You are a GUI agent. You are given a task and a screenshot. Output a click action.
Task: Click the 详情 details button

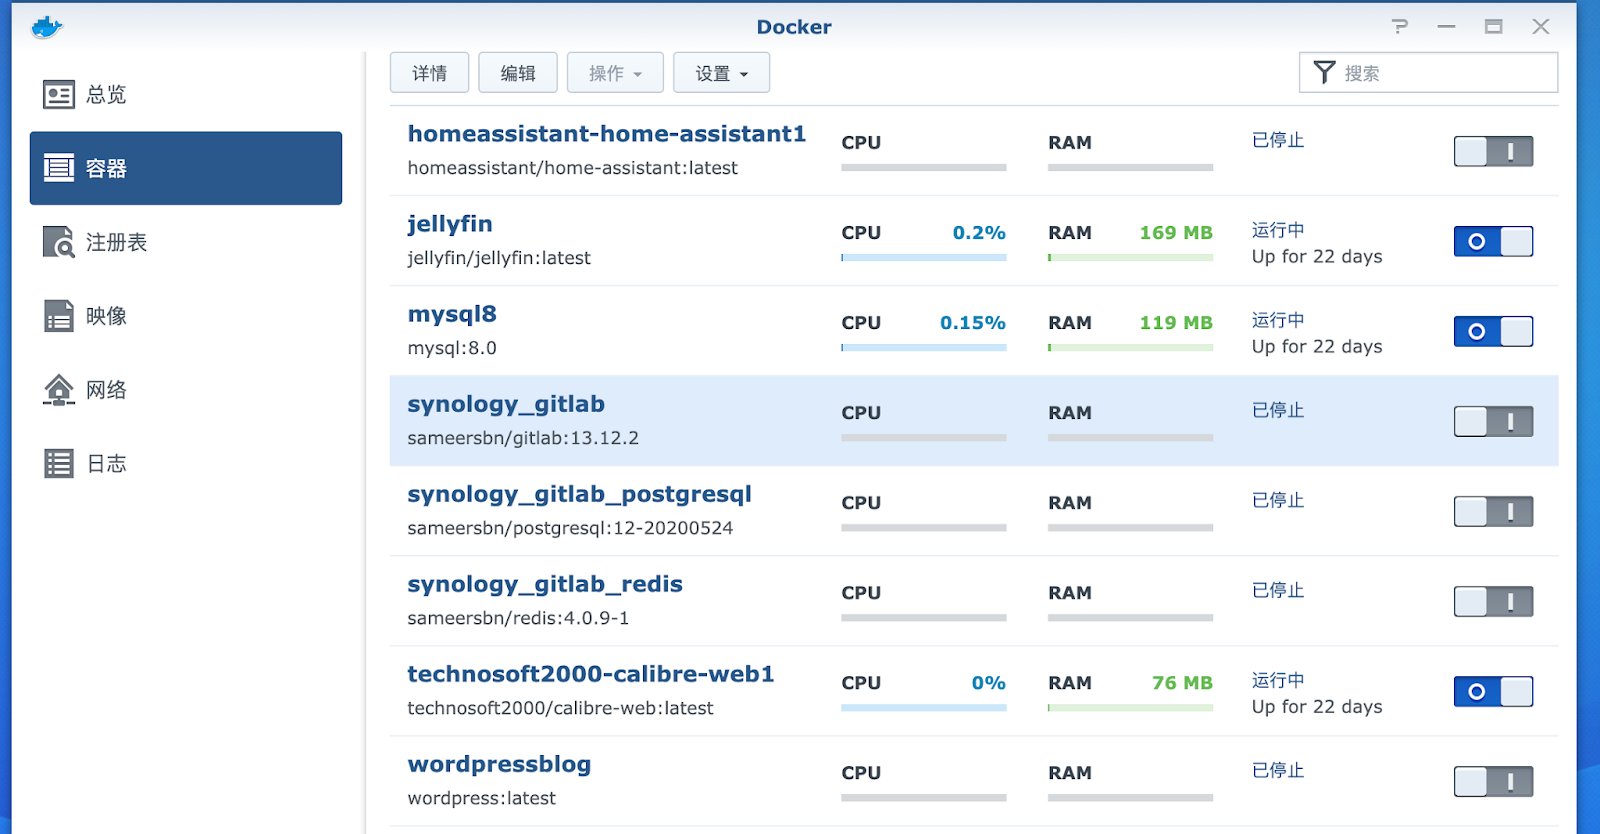[x=429, y=73]
